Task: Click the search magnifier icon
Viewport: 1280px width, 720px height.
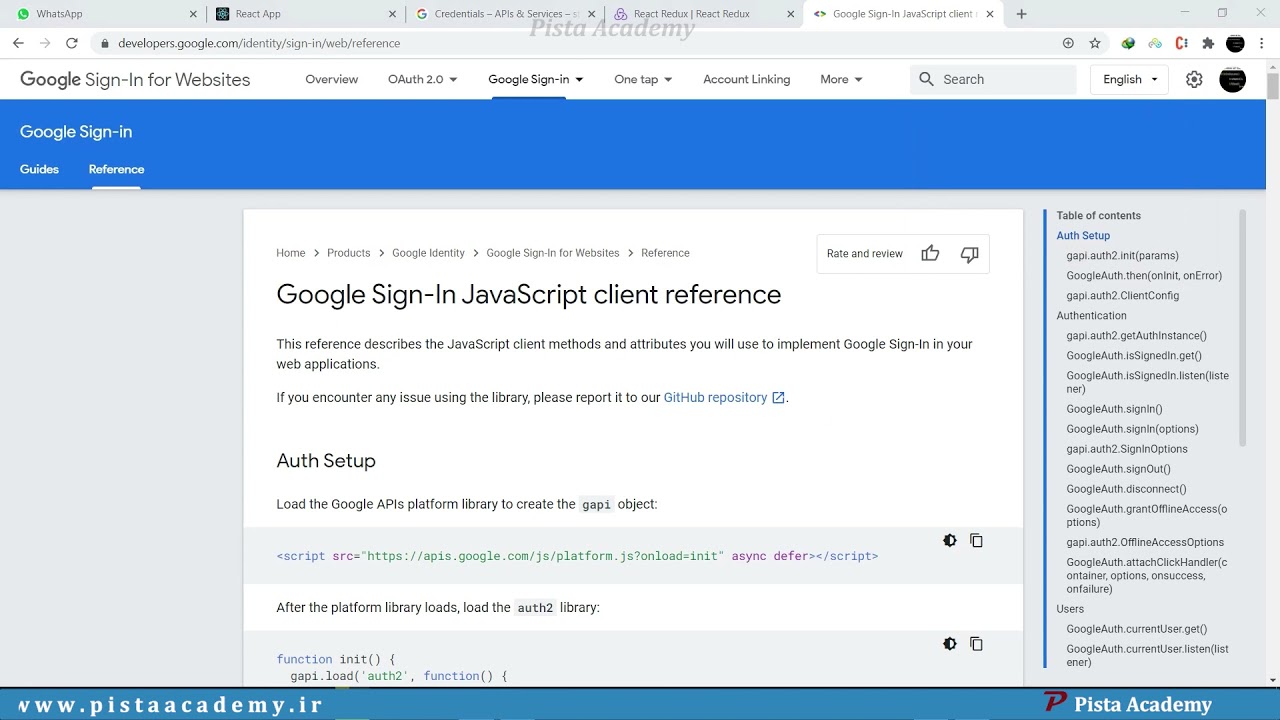Action: point(926,79)
